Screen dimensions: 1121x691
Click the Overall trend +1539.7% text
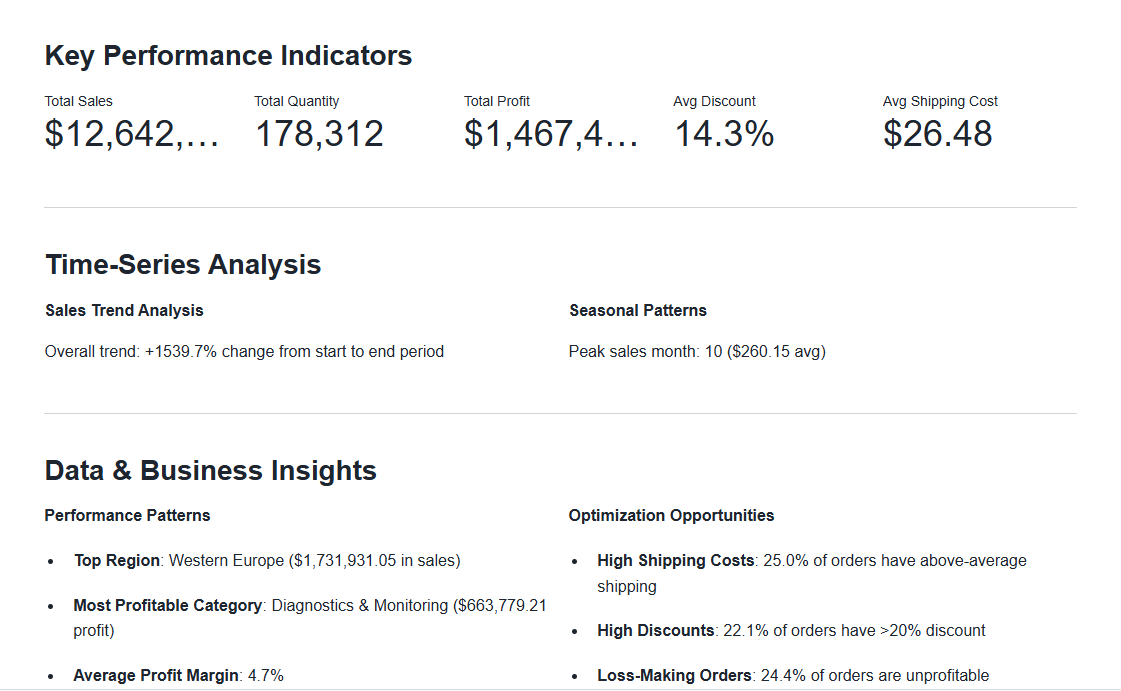pos(244,352)
